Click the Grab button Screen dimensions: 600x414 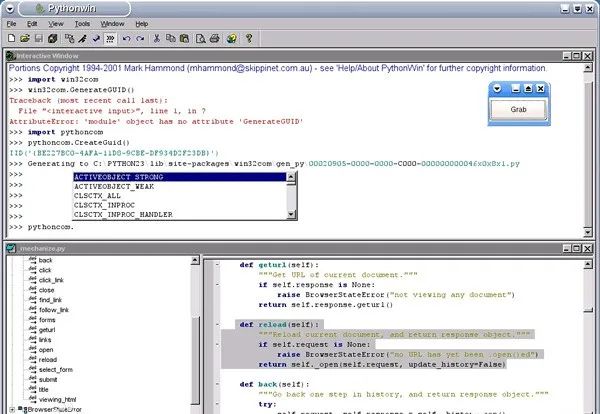tap(518, 109)
